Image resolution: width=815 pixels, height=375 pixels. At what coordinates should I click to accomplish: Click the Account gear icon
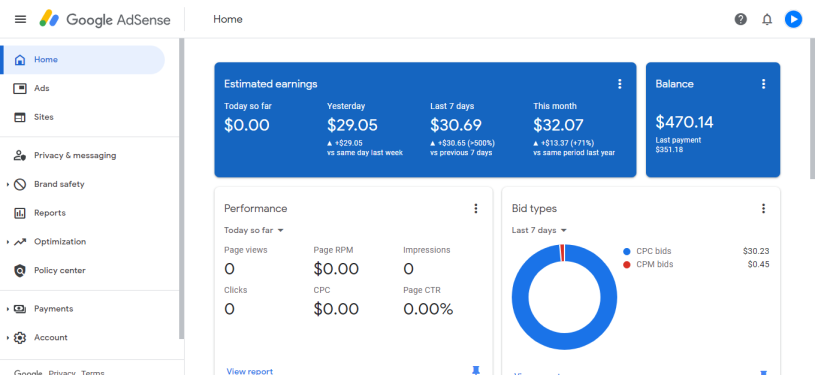20,338
